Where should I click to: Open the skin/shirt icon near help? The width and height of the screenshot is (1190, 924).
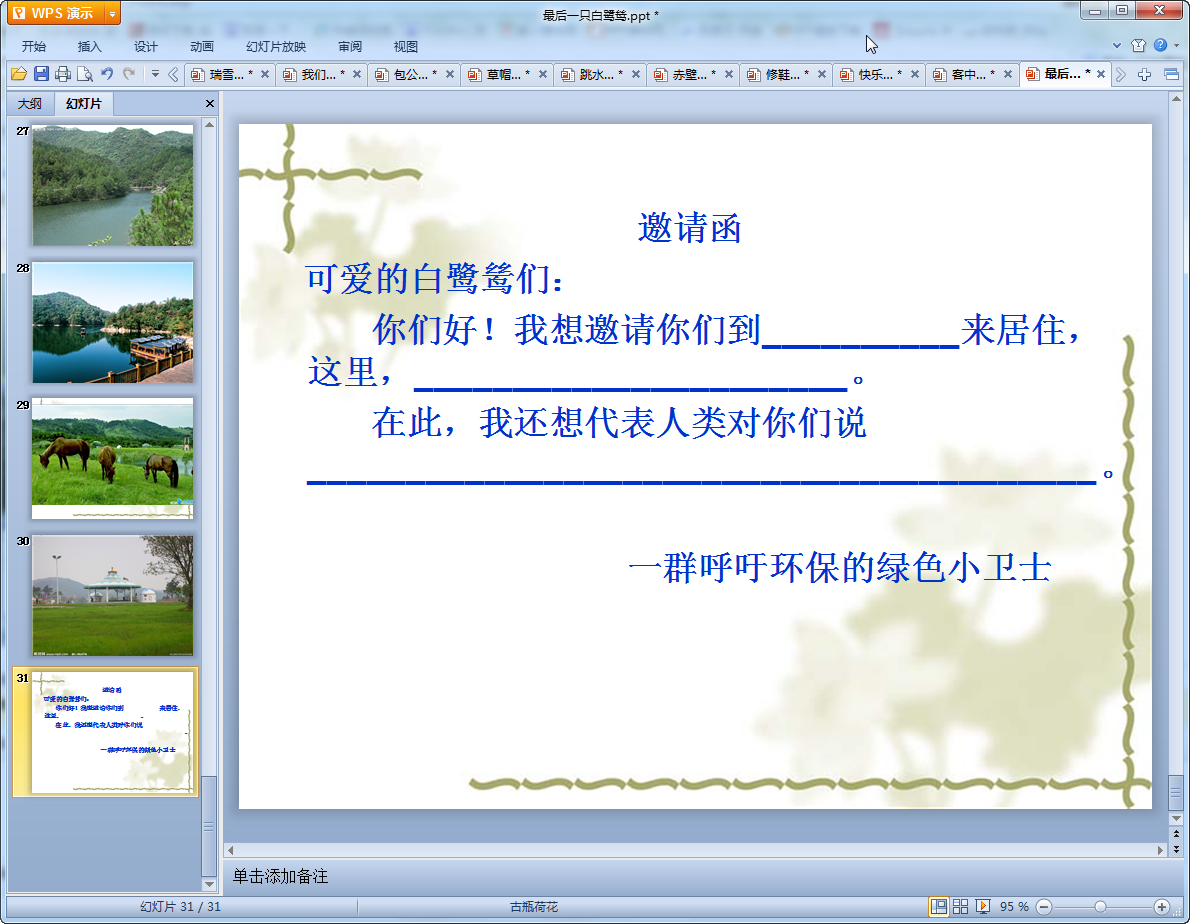1138,46
